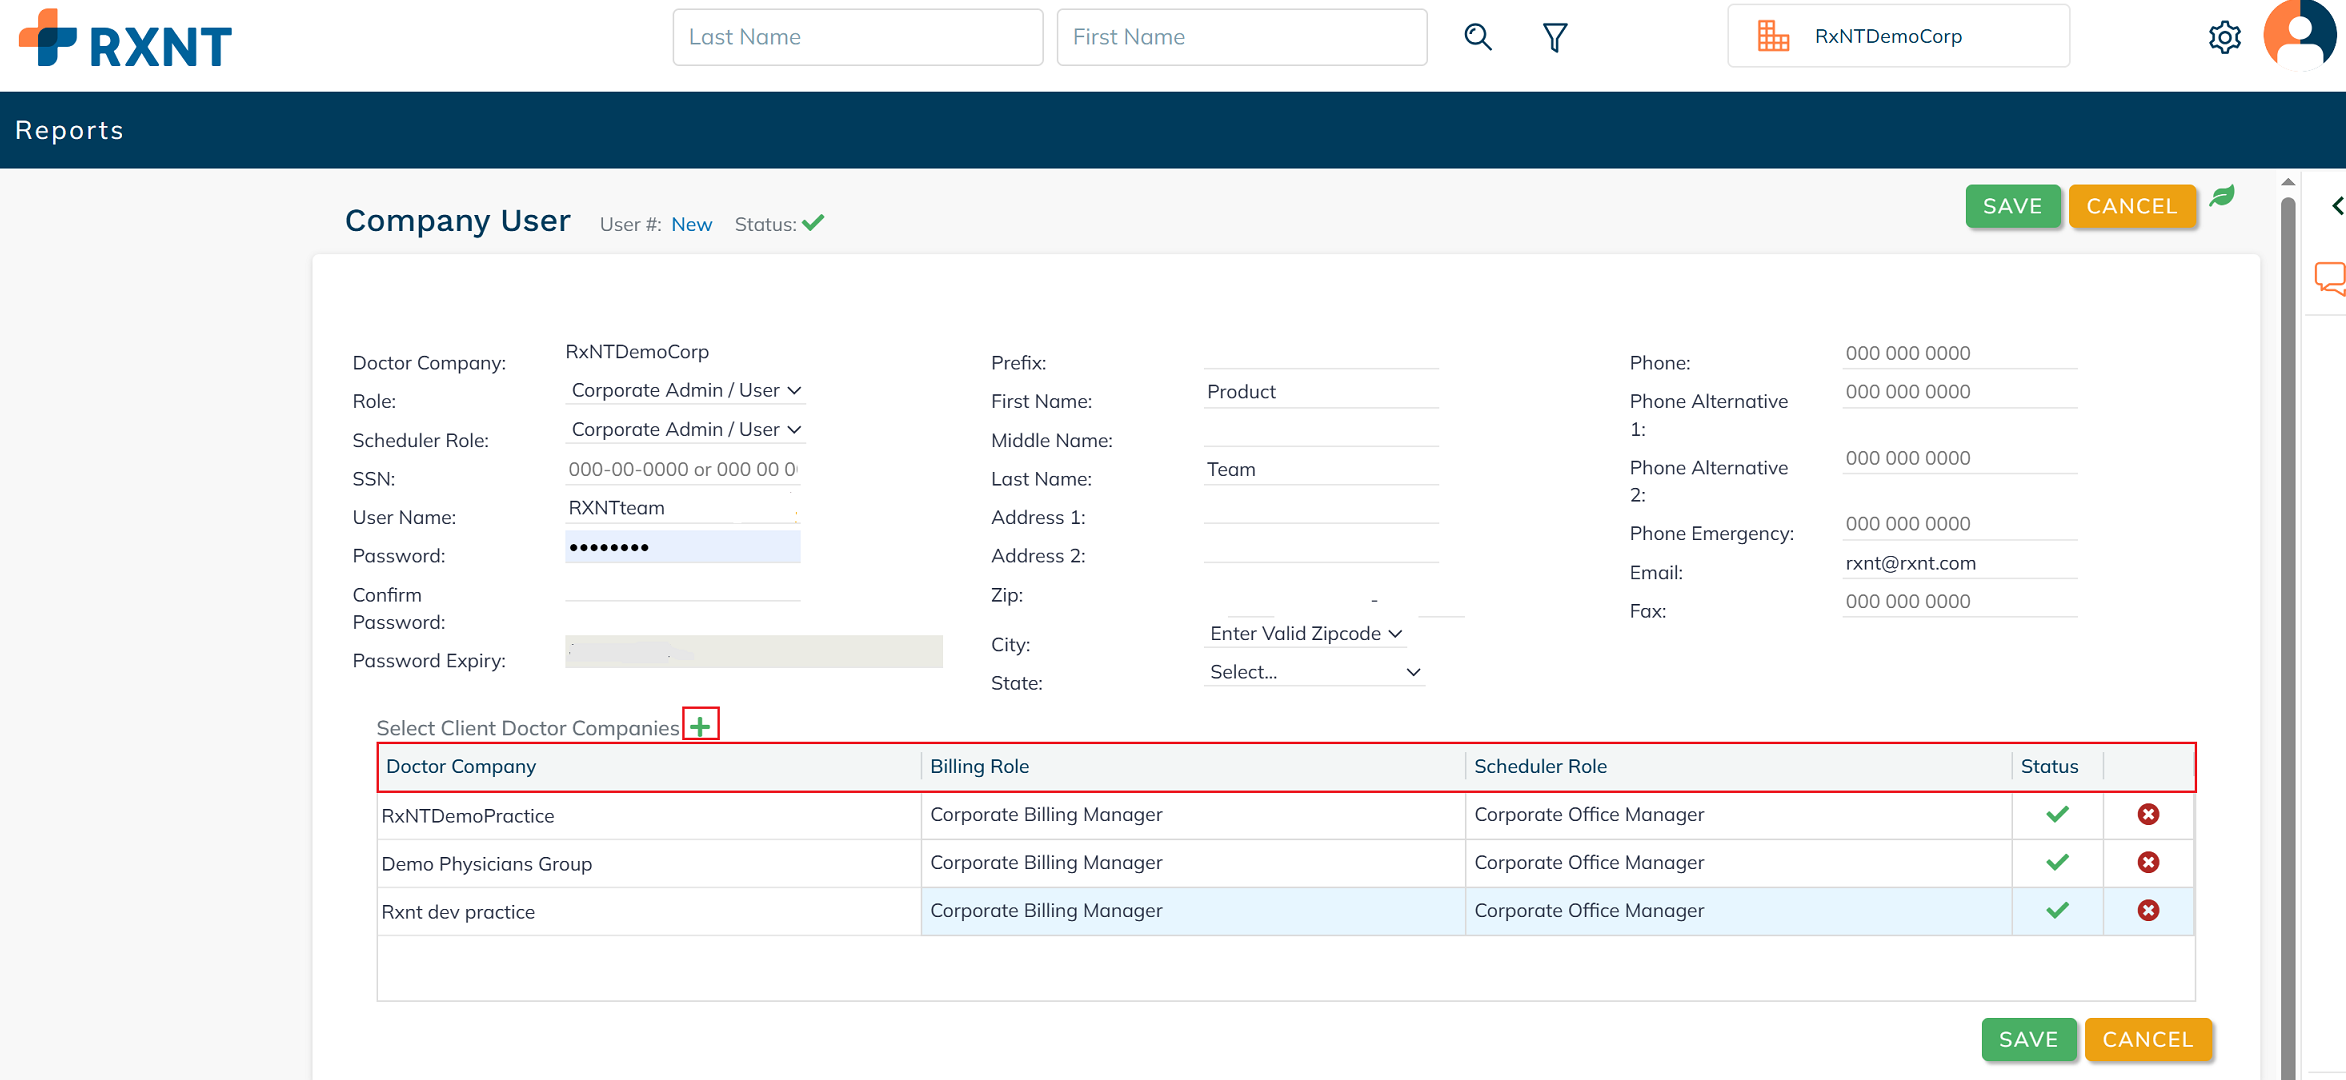Open the settings gear icon
Screen dimensions: 2346x1080
click(x=2224, y=38)
